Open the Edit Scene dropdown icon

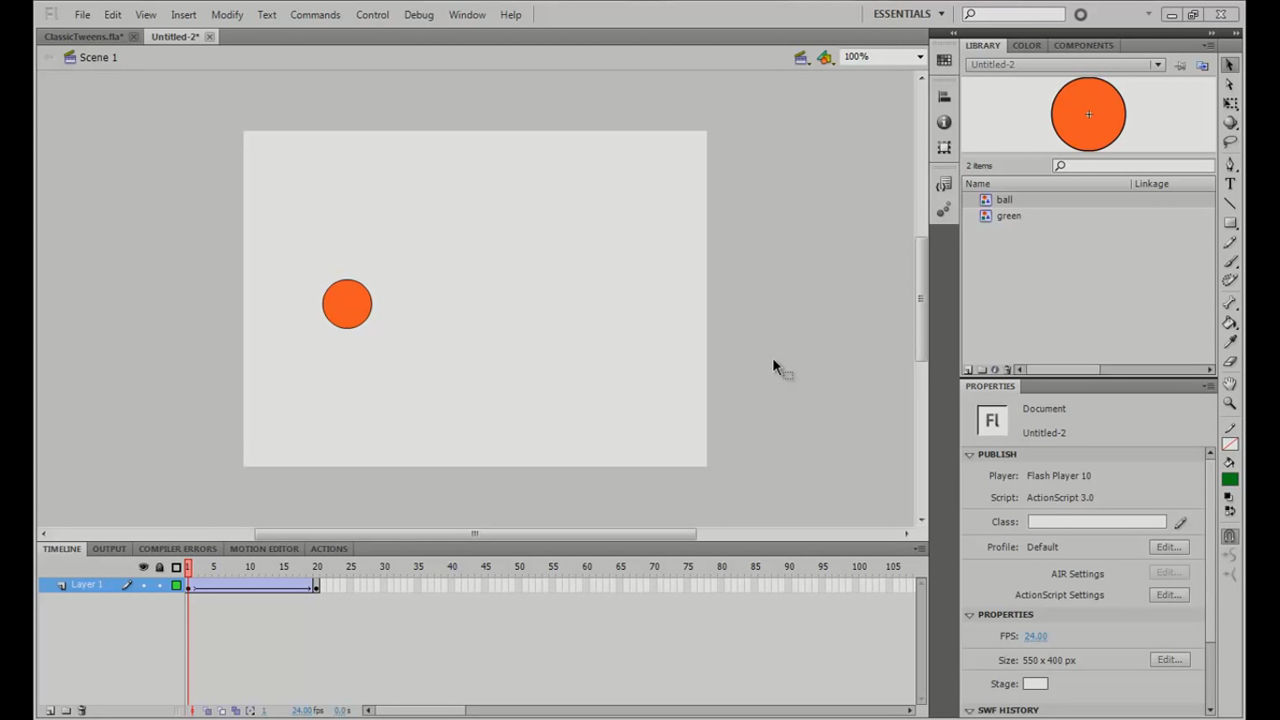[x=801, y=57]
